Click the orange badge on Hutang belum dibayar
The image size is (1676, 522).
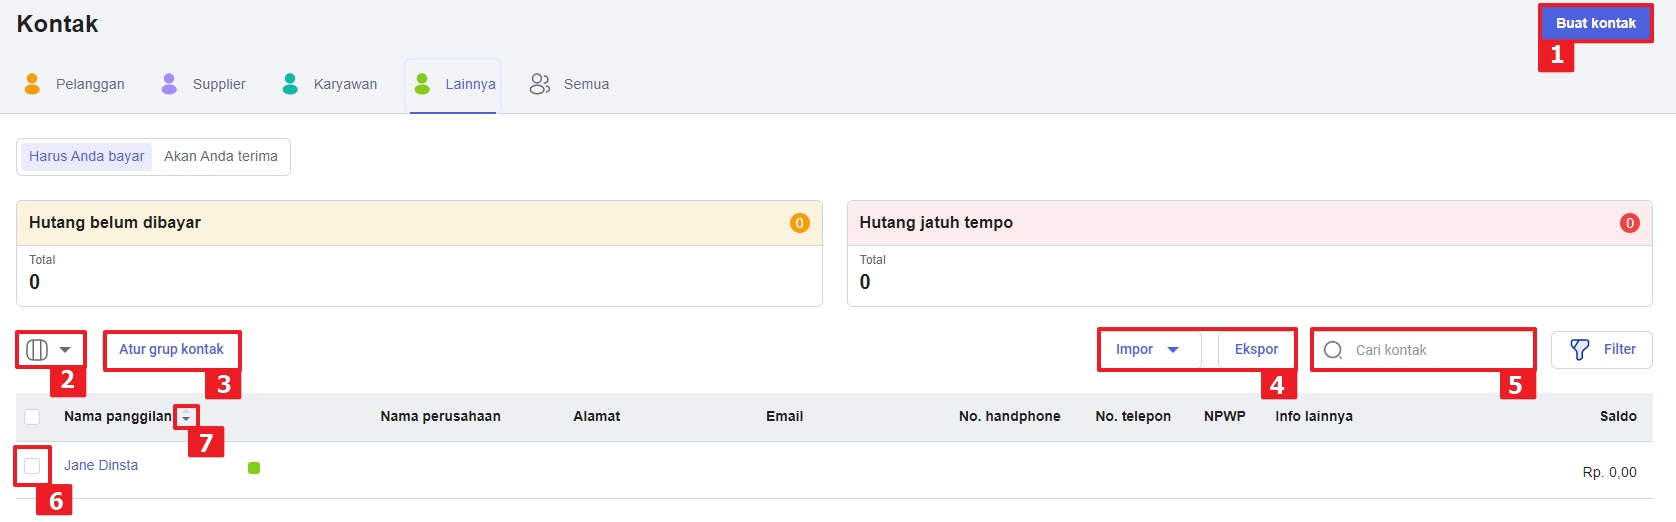point(799,223)
